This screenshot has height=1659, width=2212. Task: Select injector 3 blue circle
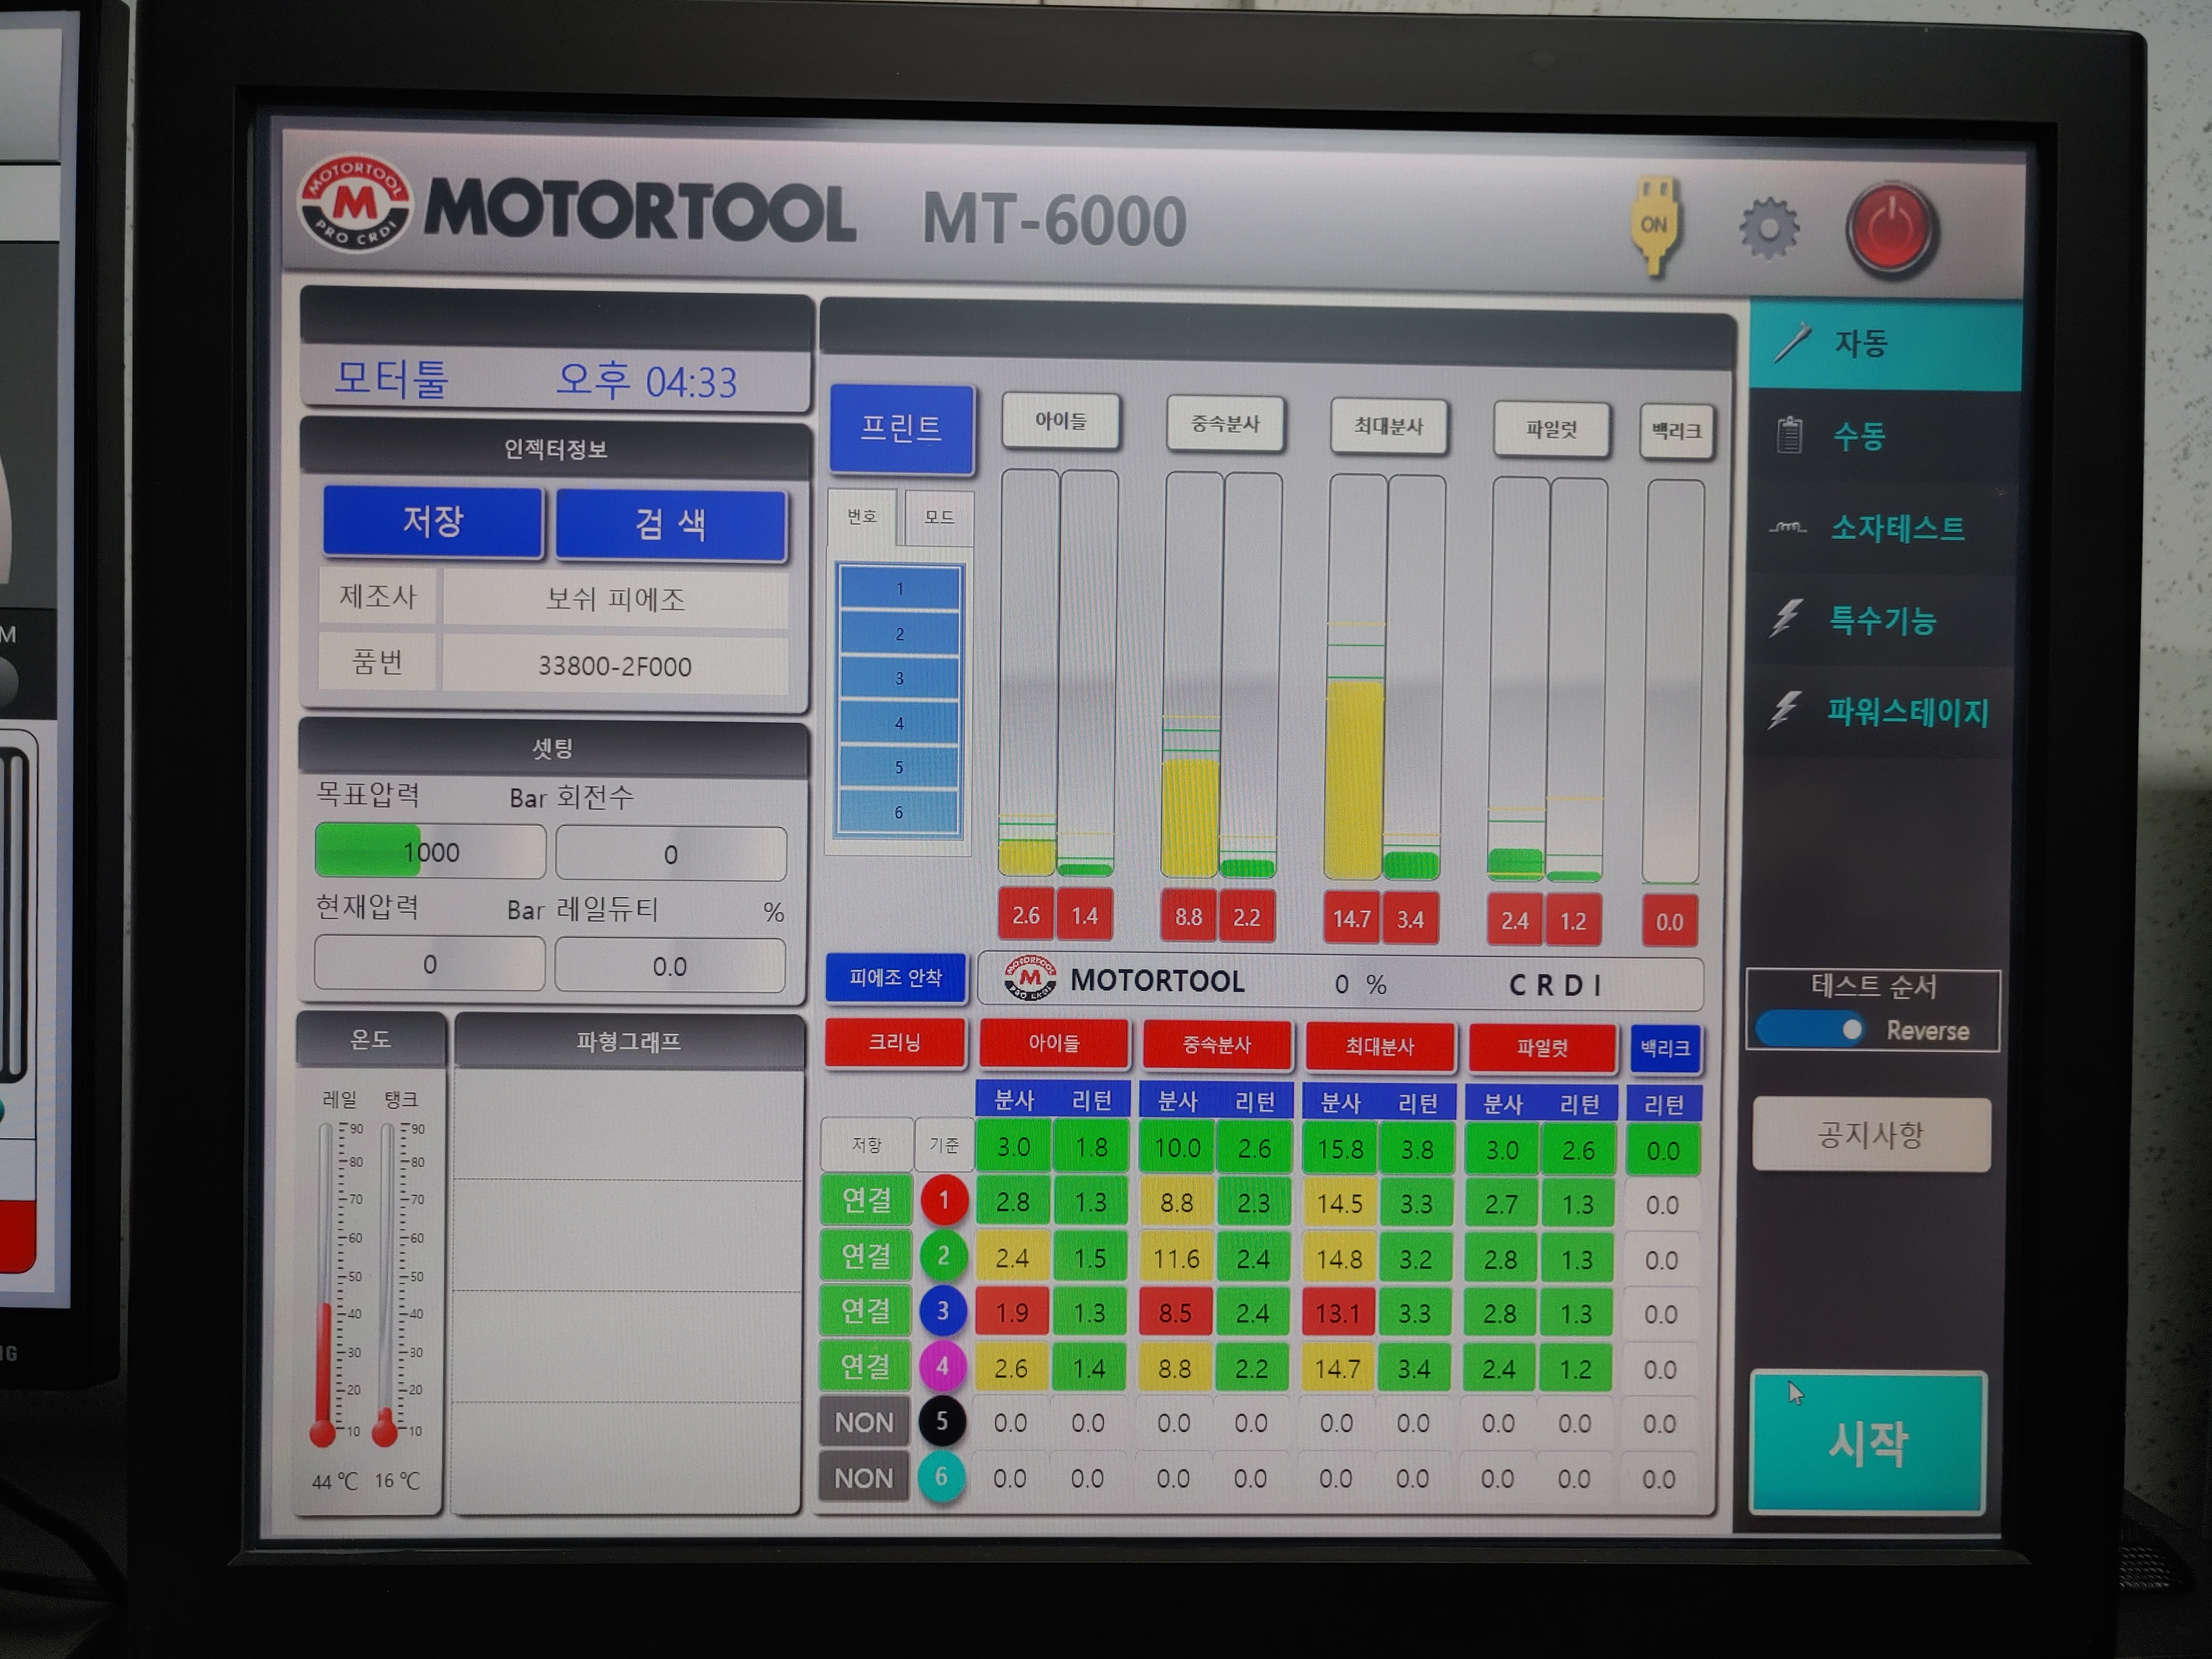[x=942, y=1310]
